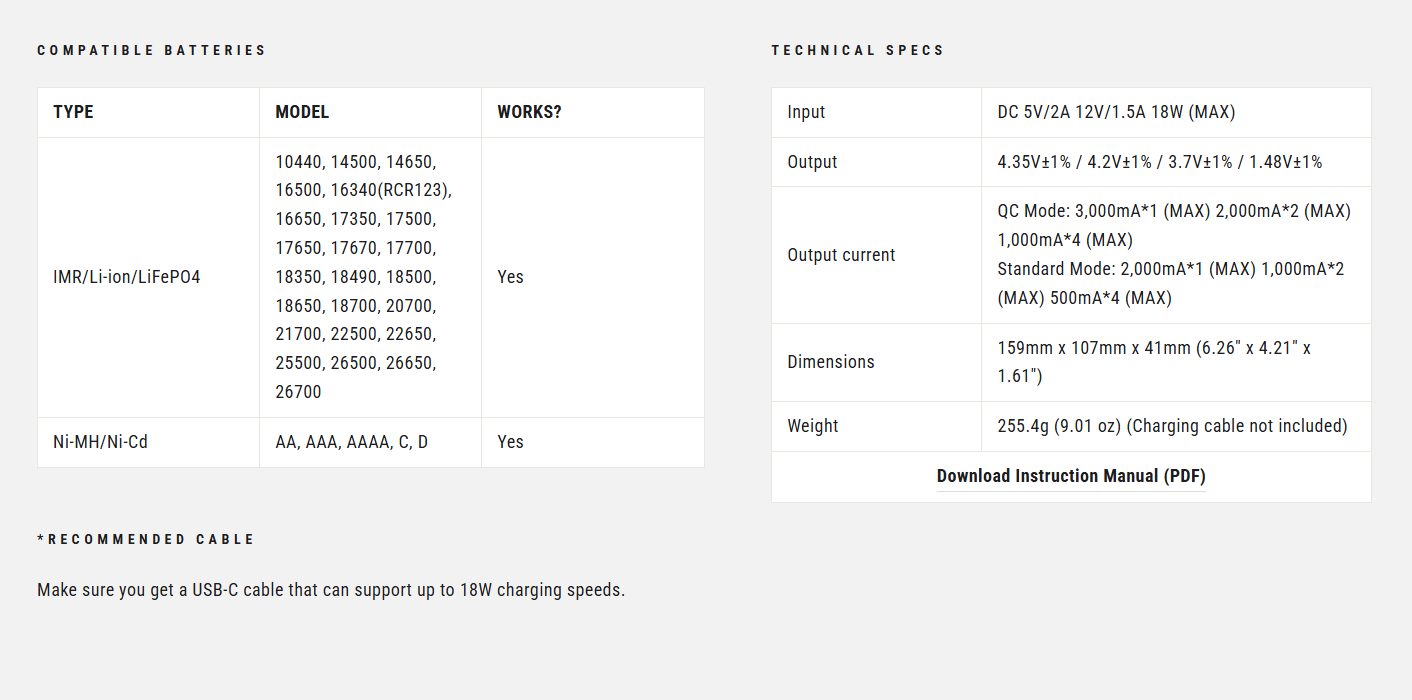Click the QC Mode output current text
The width and height of the screenshot is (1412, 700).
[x=1174, y=226]
